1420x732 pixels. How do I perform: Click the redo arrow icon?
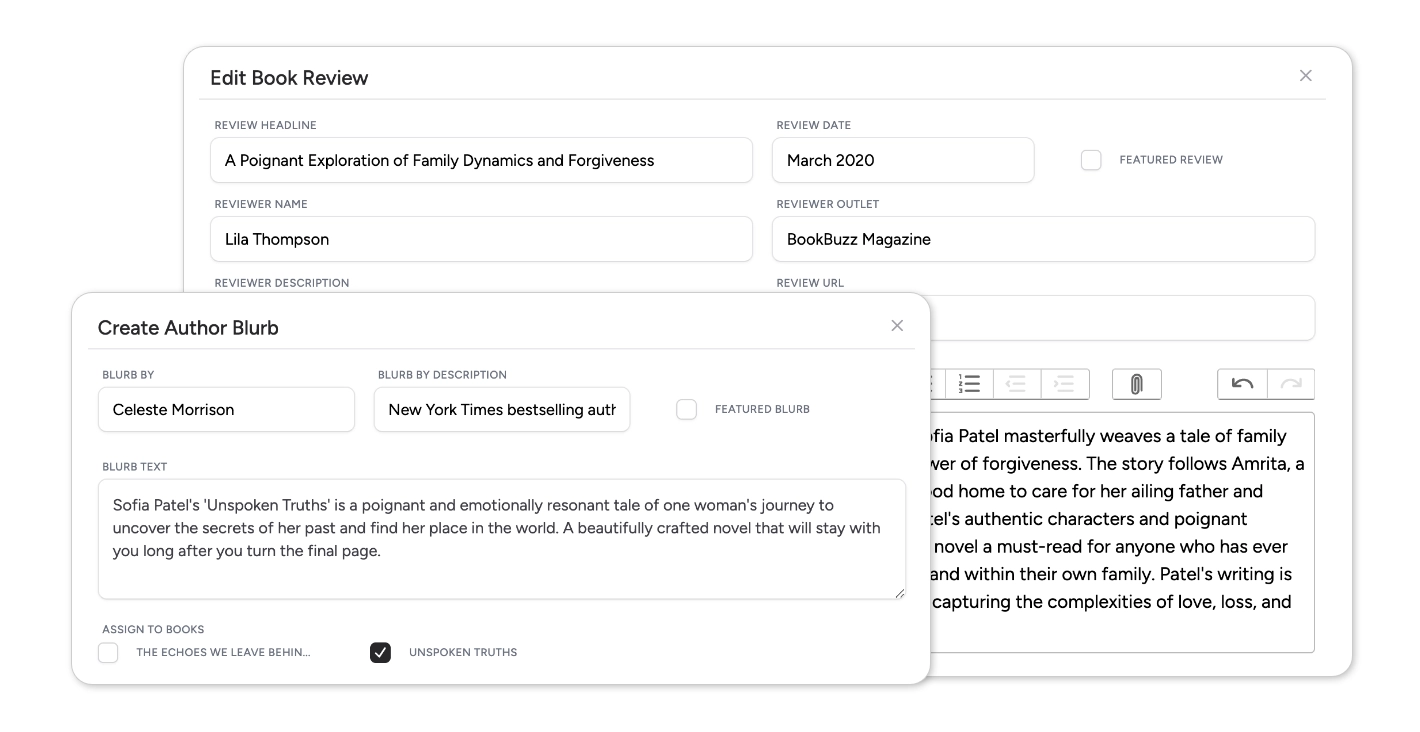pos(1291,384)
